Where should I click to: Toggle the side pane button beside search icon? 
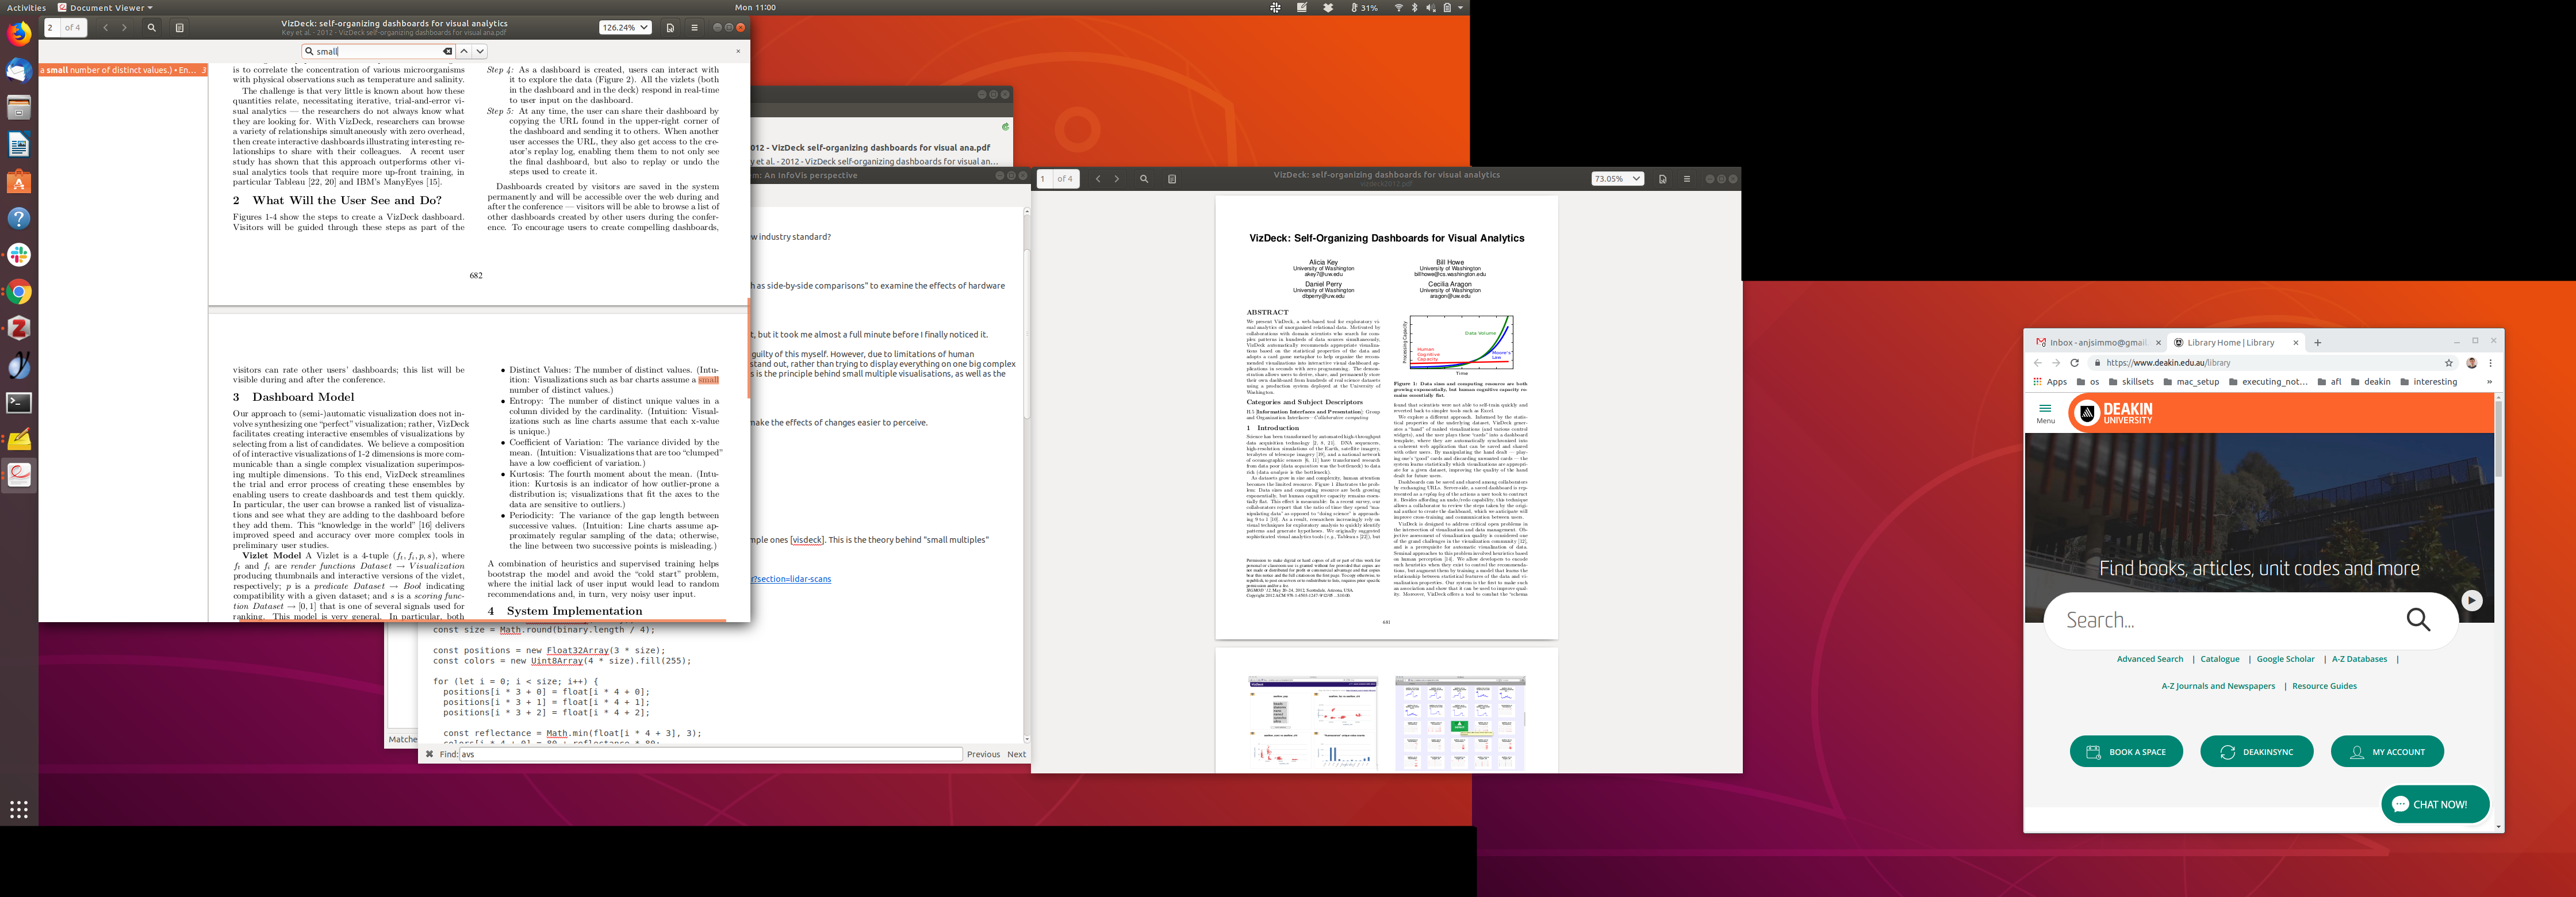coord(180,28)
